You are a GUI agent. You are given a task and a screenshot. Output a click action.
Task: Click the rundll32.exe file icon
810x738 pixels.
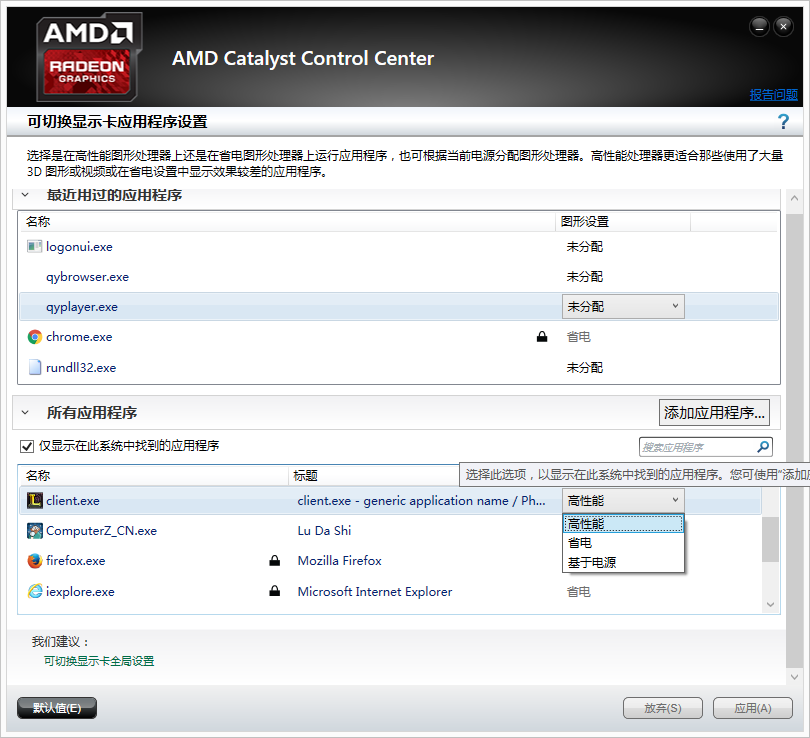point(35,367)
